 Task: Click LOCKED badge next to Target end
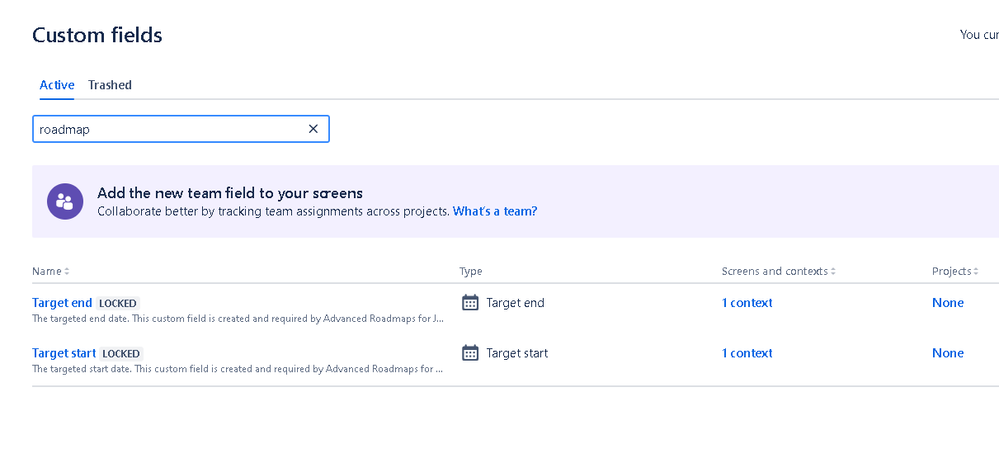pyautogui.click(x=118, y=303)
